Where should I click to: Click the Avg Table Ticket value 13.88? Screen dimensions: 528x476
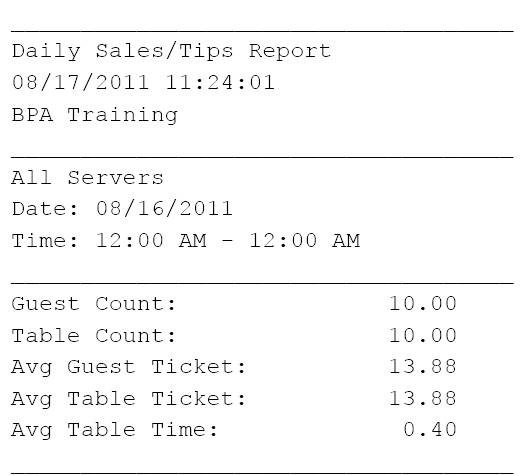(423, 399)
